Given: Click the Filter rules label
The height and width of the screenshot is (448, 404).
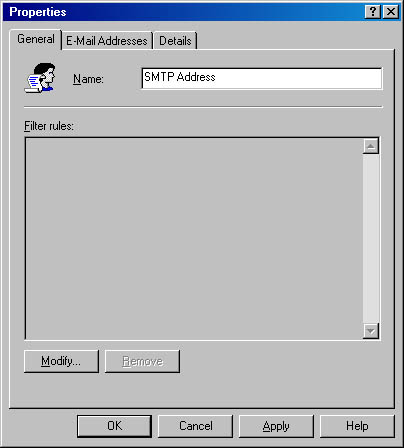Looking at the screenshot, I should click(49, 126).
